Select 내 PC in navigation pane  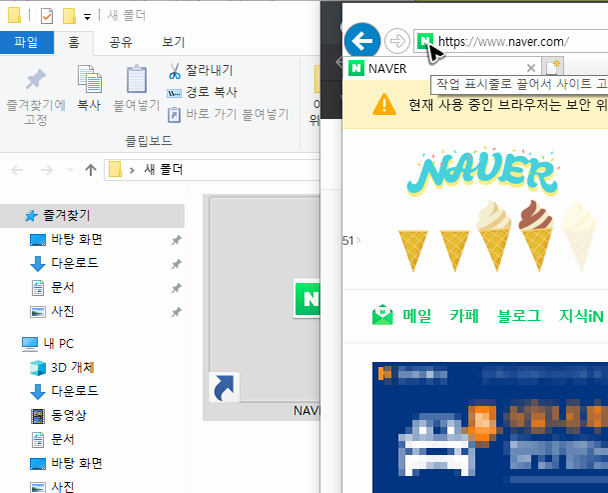58,344
